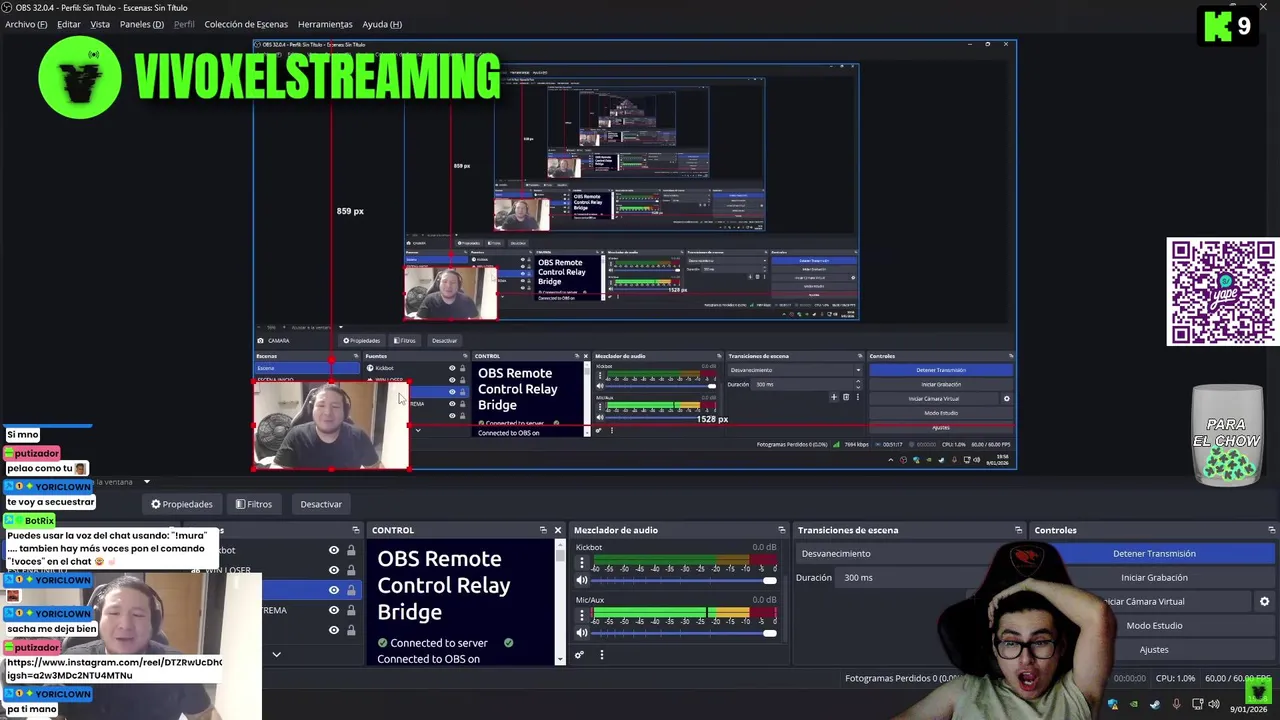Open Mic/Aux audio channel options dots

click(582, 616)
